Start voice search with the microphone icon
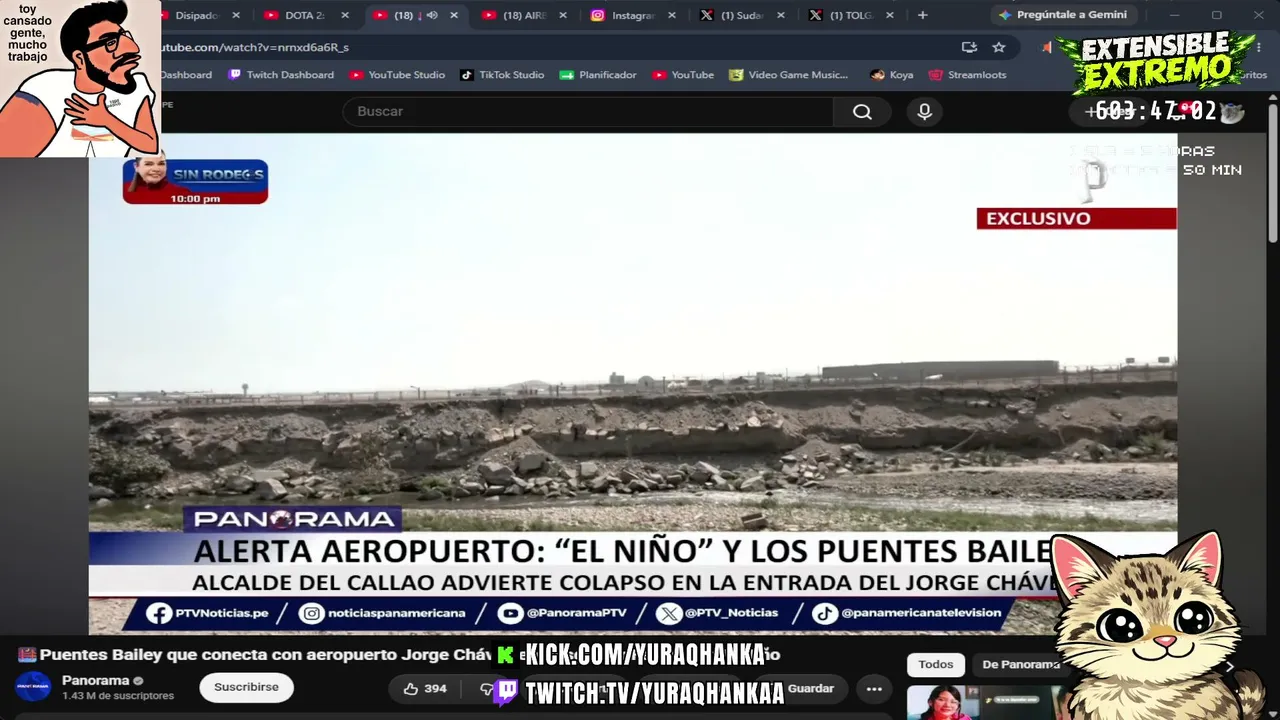This screenshot has height=720, width=1280. 924,112
